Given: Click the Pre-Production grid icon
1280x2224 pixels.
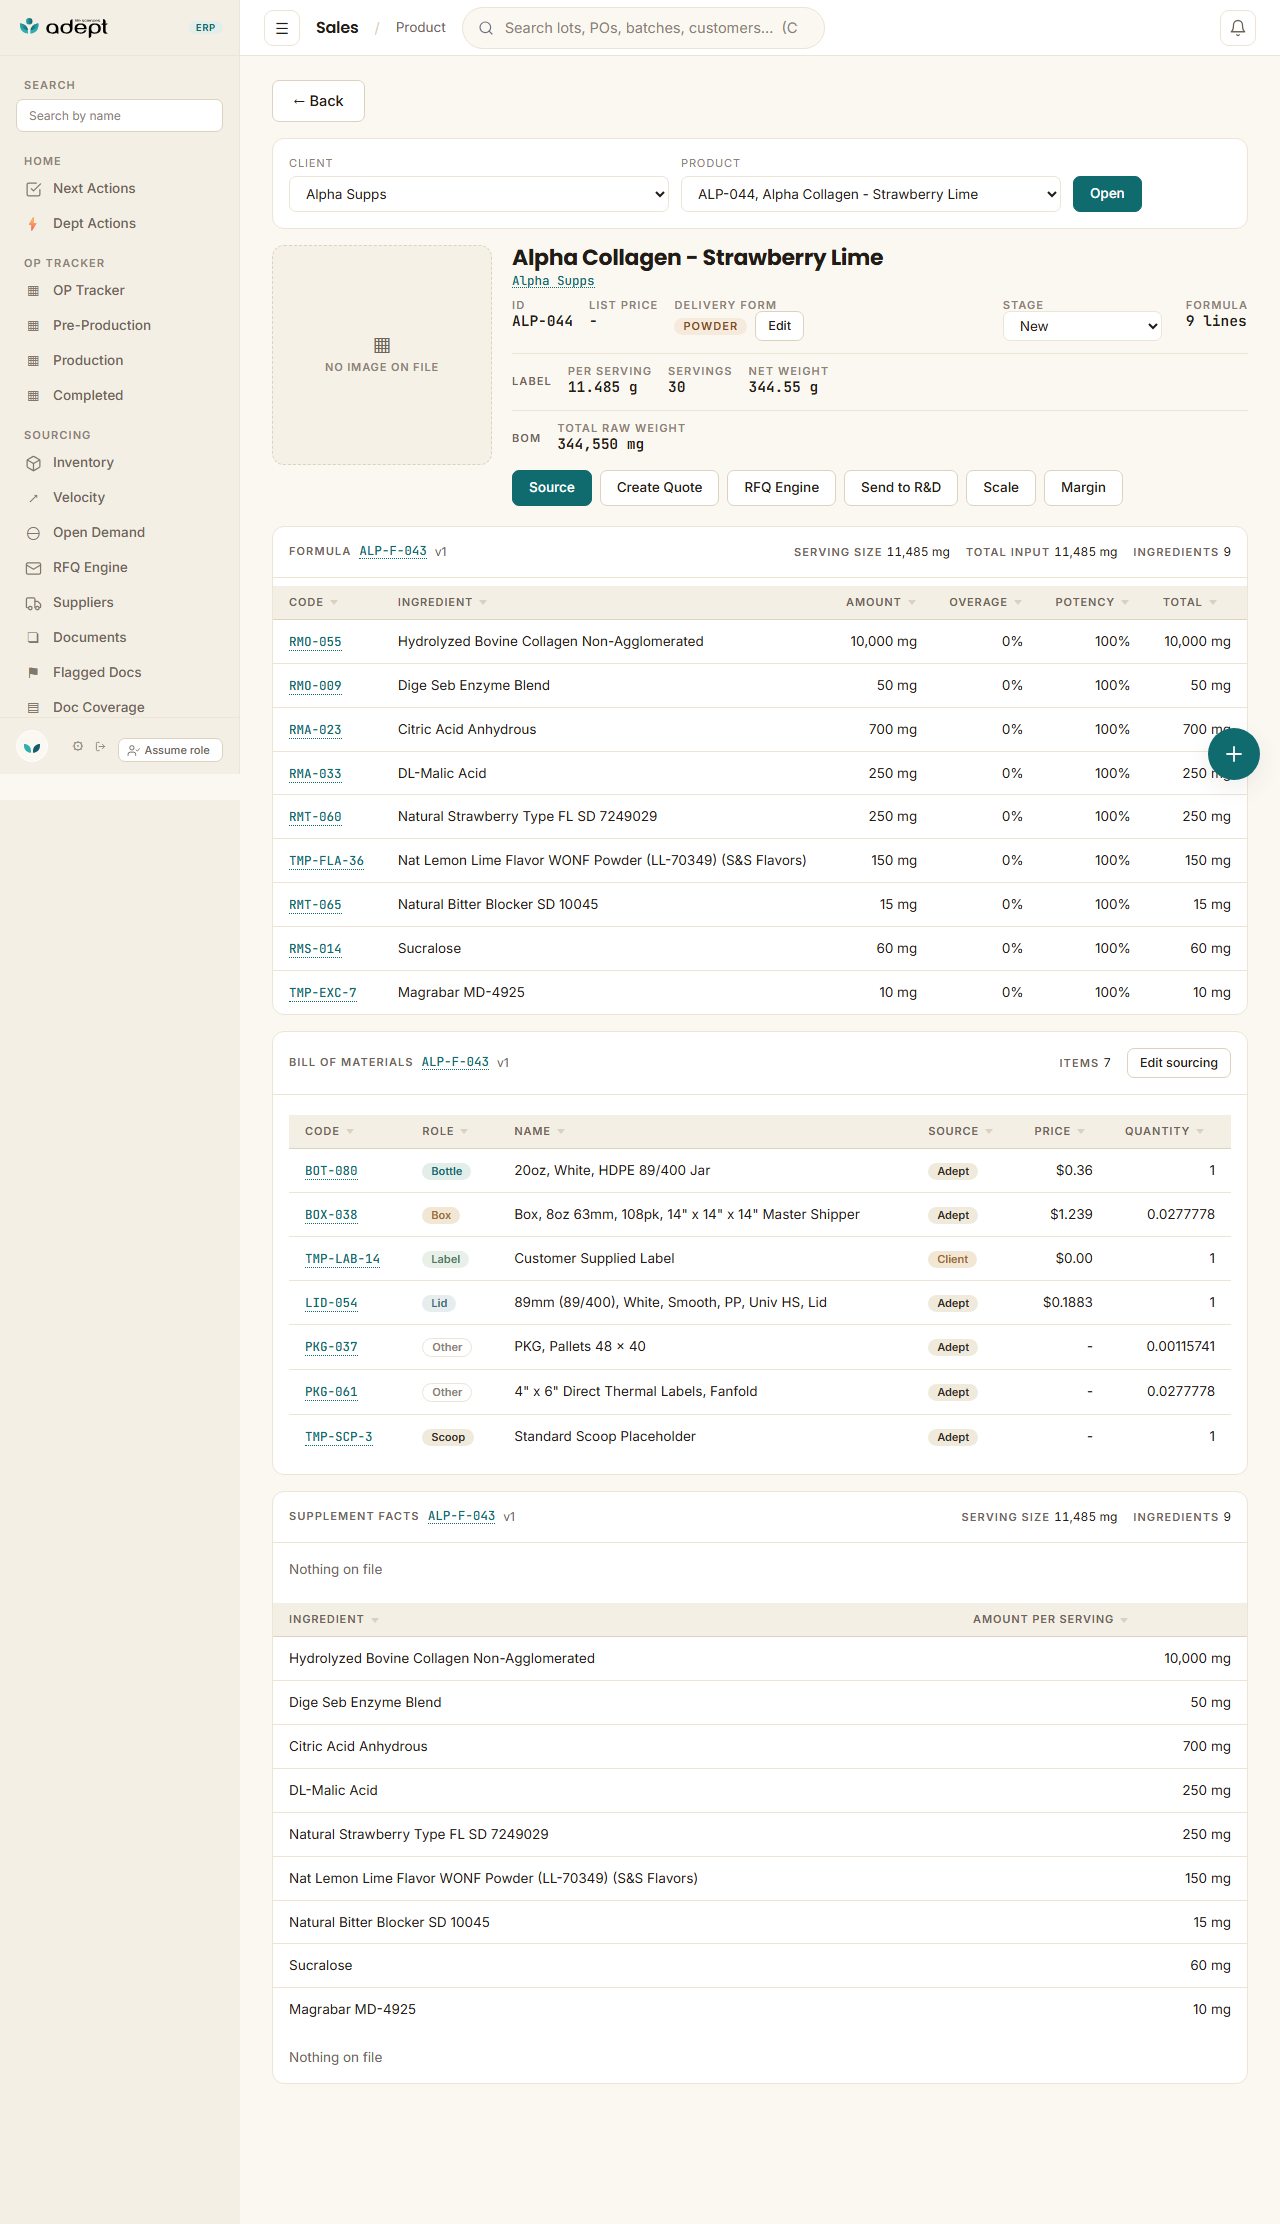Looking at the screenshot, I should pyautogui.click(x=34, y=326).
